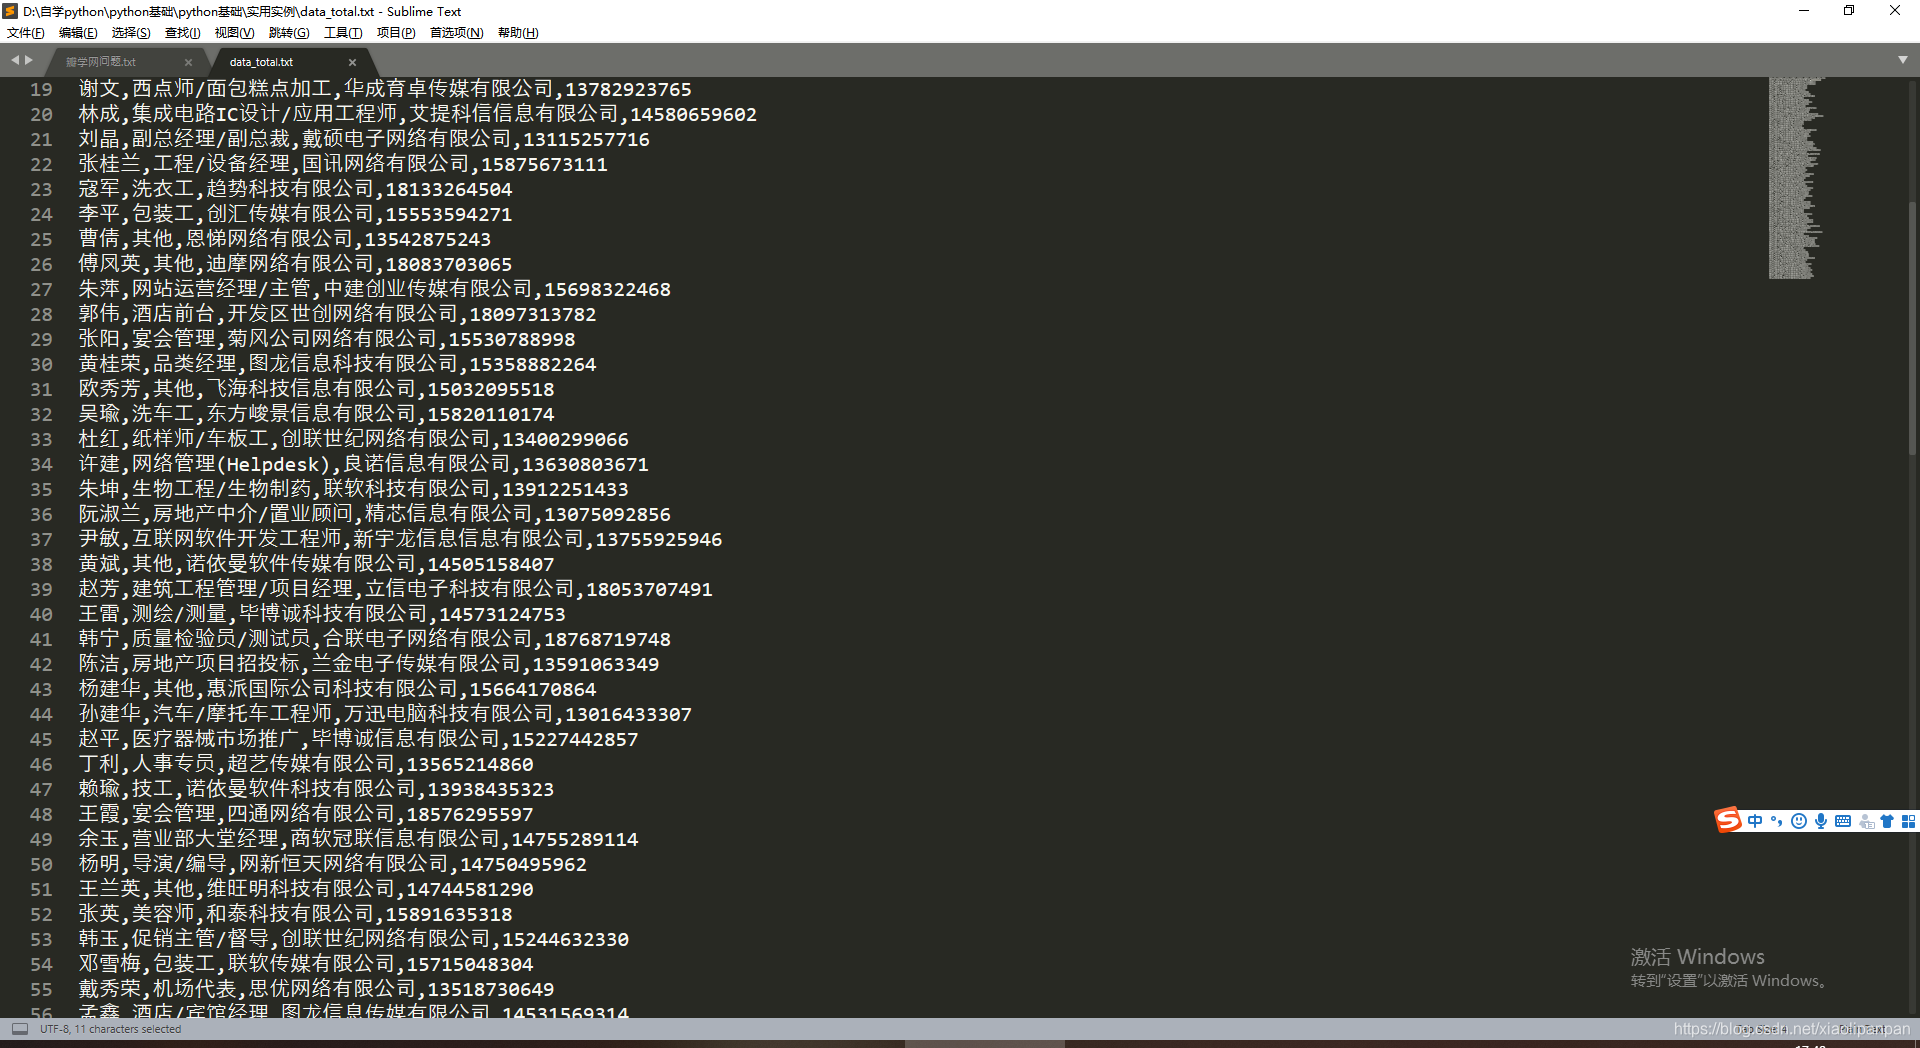
Task: Click the minimap code overview
Action: click(1795, 178)
